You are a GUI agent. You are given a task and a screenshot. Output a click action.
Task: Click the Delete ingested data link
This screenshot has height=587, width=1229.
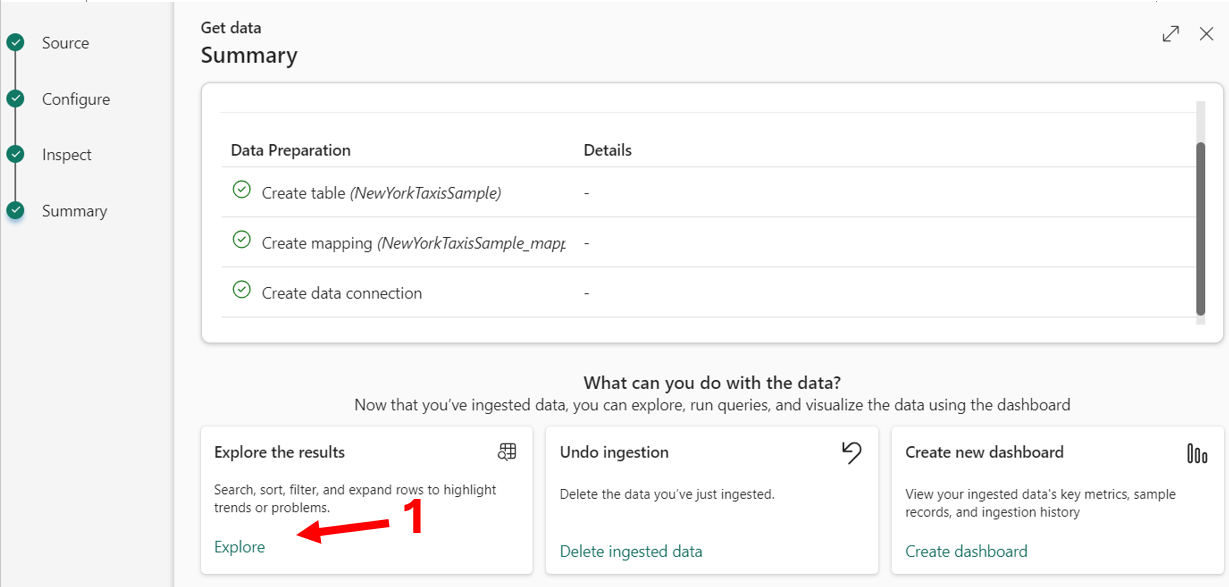(631, 551)
